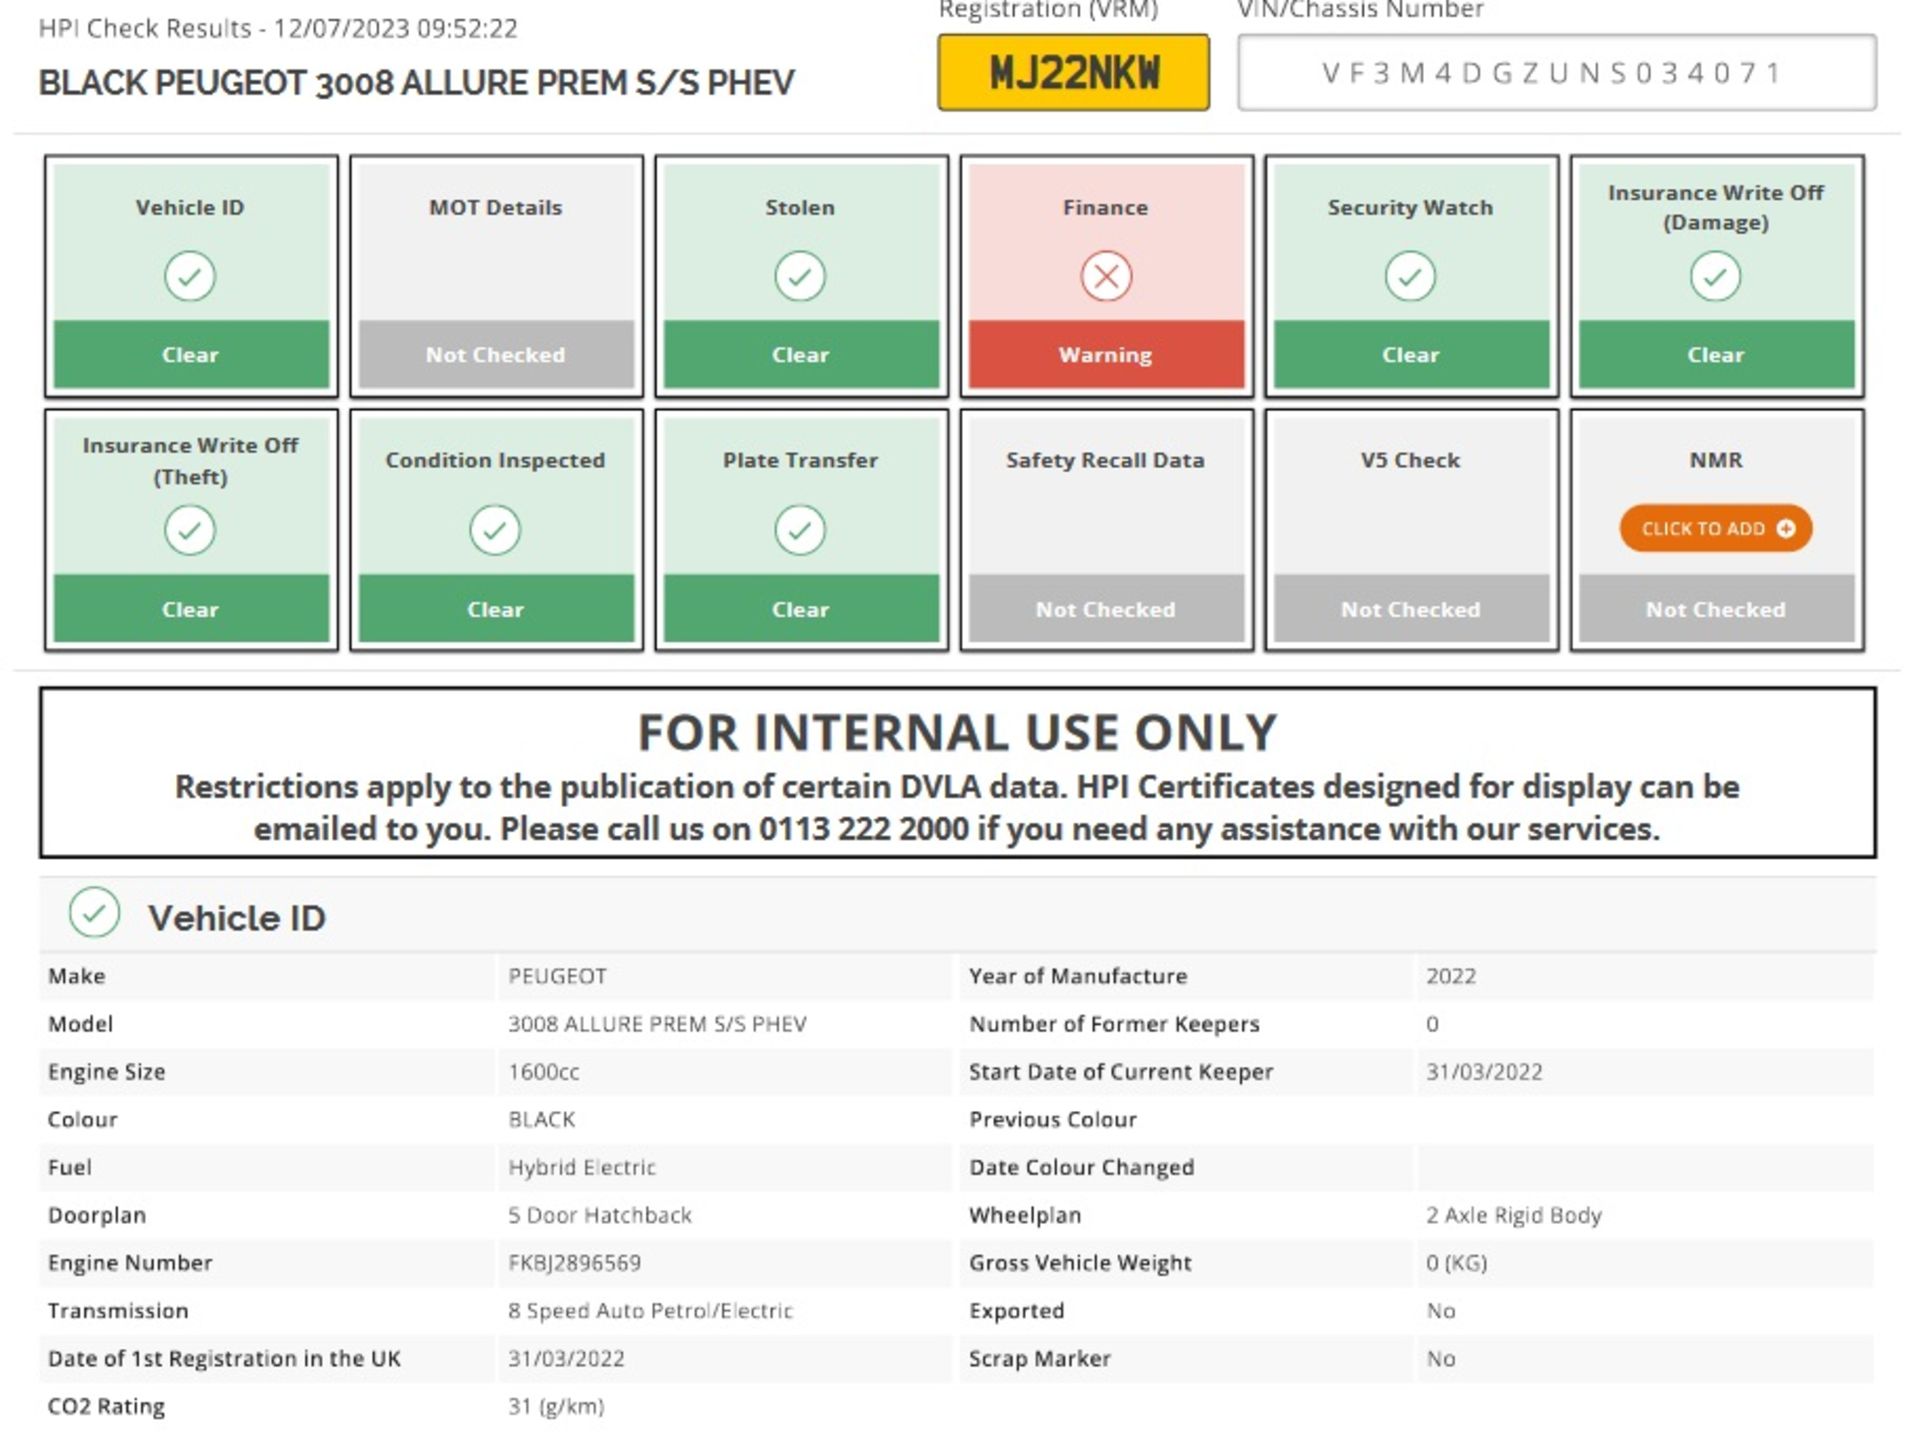Select the FOR INTERNAL USE ONLY heading
Screen dimensions: 1920x1438
958,732
